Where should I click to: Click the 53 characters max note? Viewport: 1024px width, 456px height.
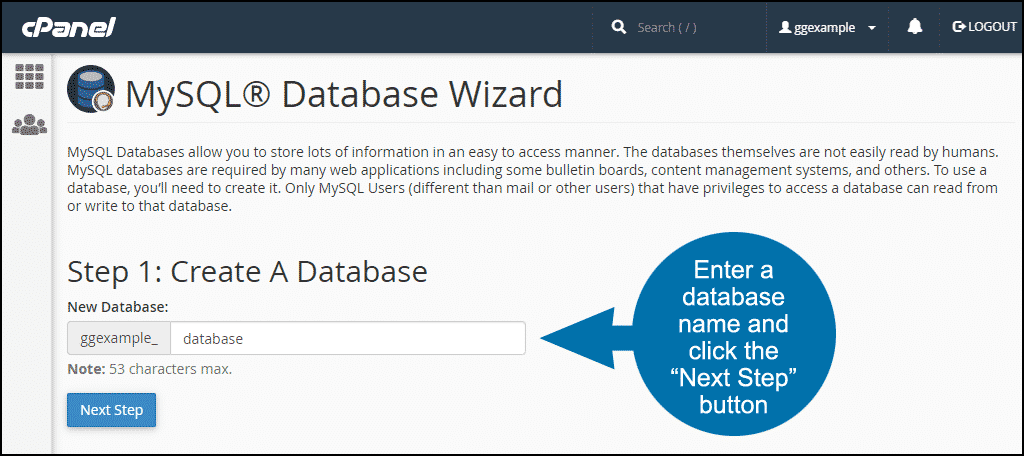[x=149, y=369]
